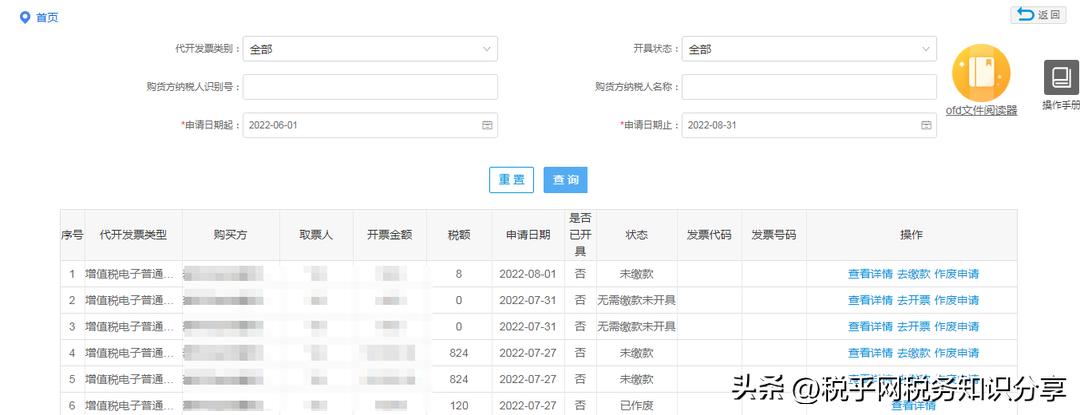The width and height of the screenshot is (1080, 415).
Task: Click 查看详情 in row 6
Action: point(913,405)
